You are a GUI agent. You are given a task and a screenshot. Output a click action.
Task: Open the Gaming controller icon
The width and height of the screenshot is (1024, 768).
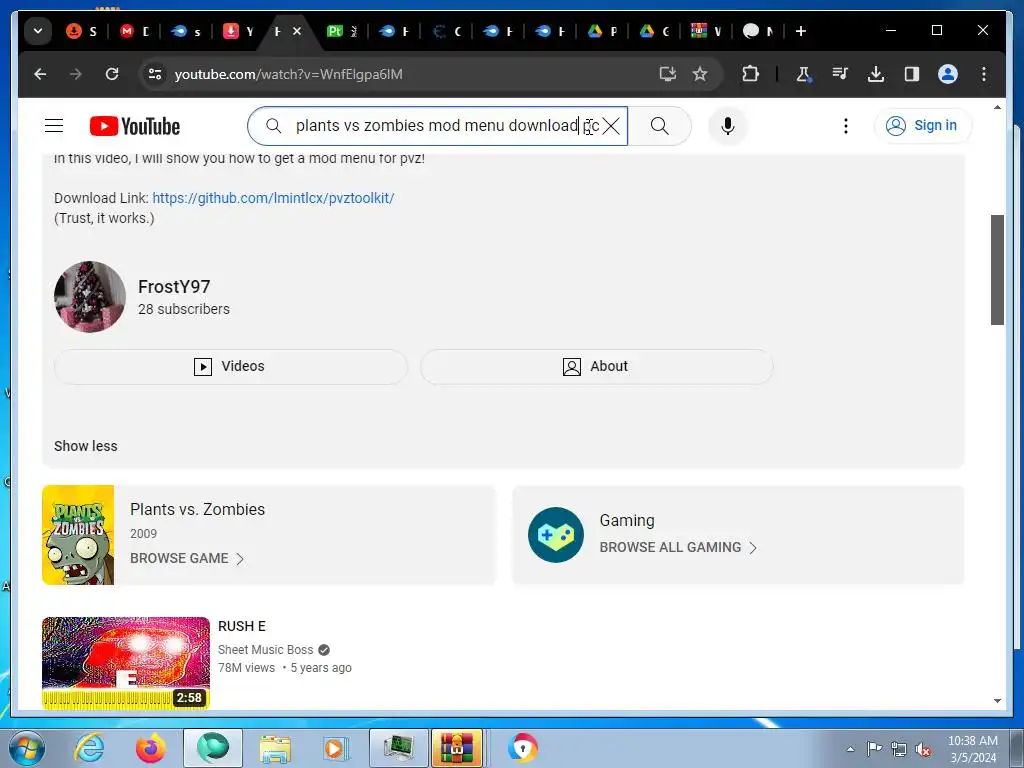[x=556, y=535]
